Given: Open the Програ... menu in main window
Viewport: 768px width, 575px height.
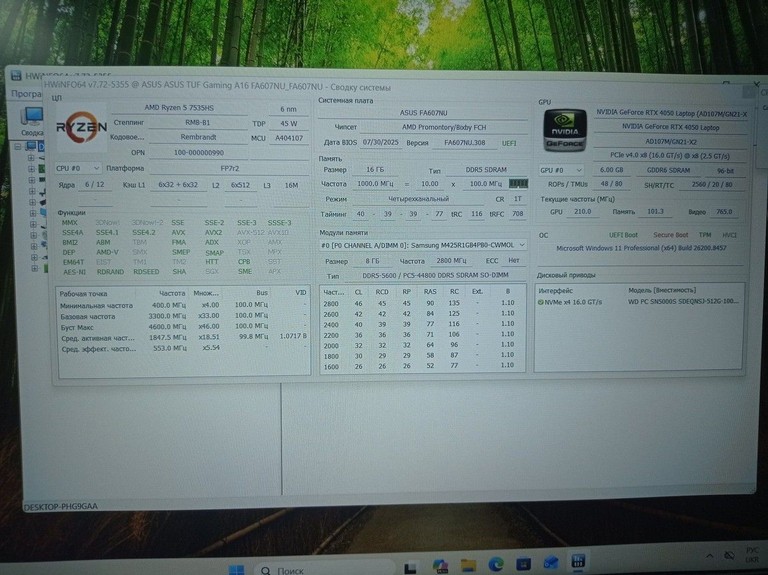Looking at the screenshot, I should coord(26,94).
